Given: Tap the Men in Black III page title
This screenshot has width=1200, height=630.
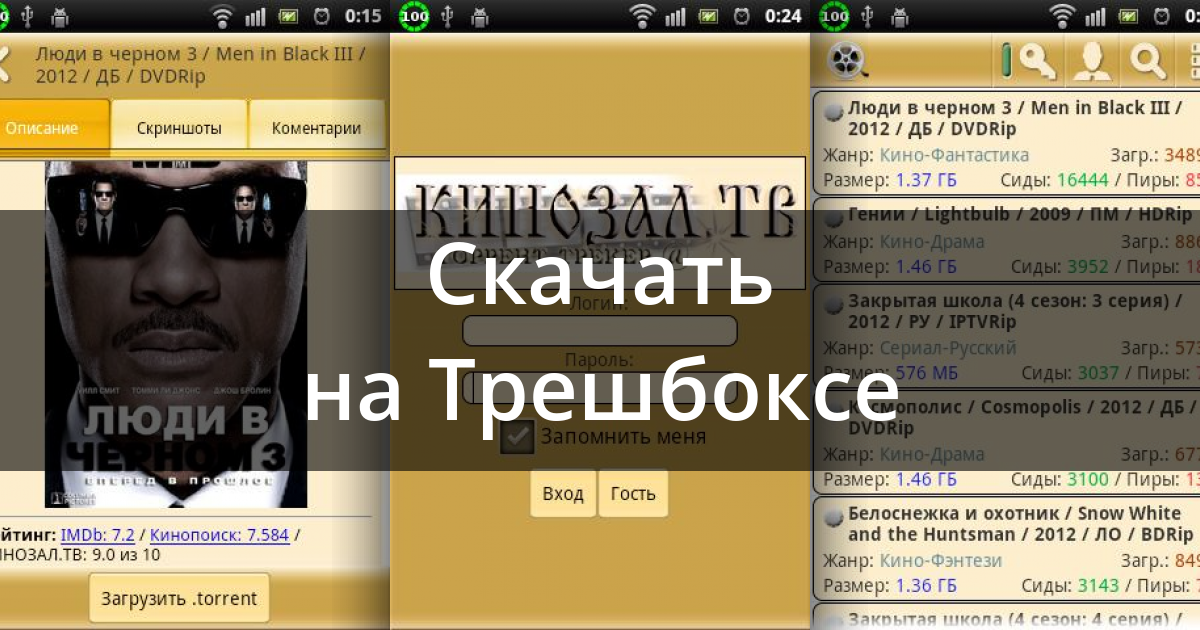Looking at the screenshot, I should tap(200, 65).
